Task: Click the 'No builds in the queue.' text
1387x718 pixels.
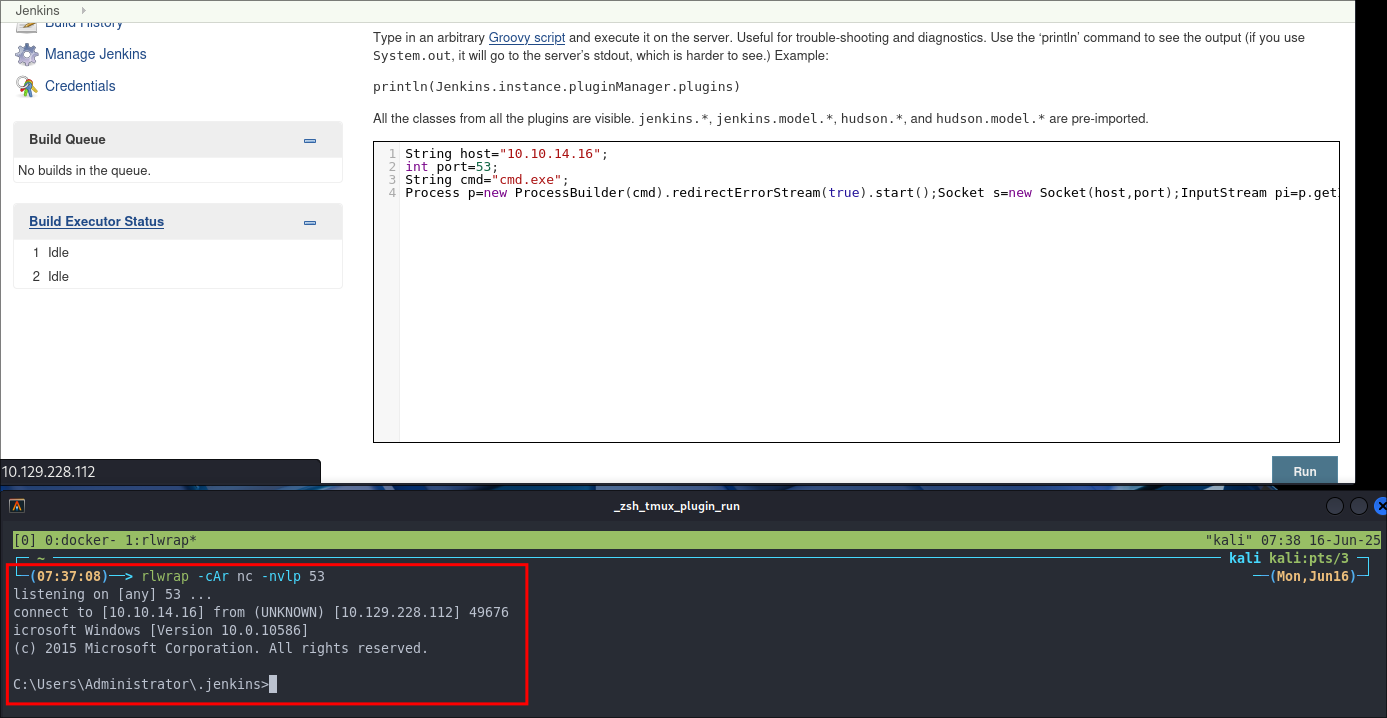Action: coord(84,171)
